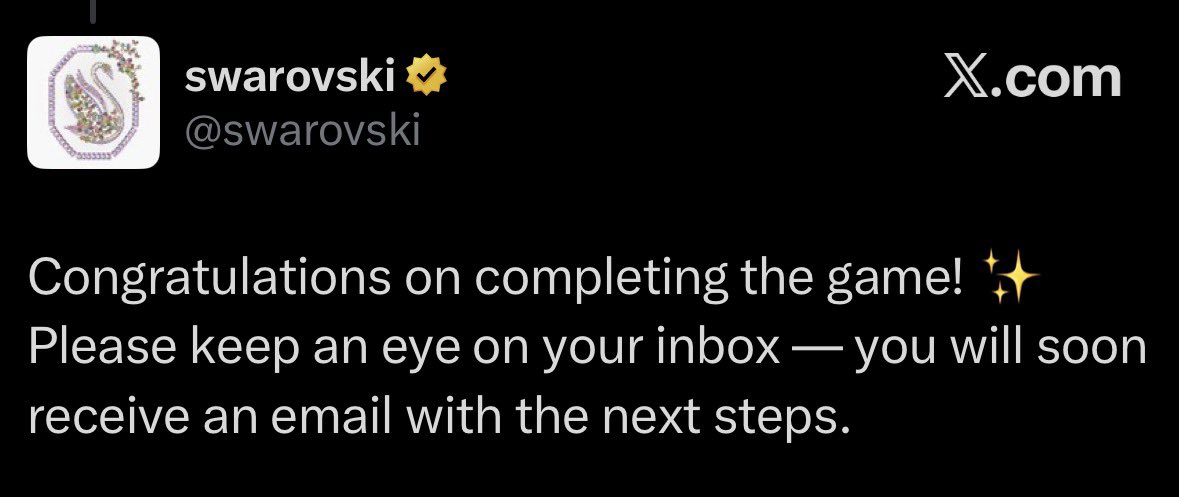Image resolution: width=1179 pixels, height=497 pixels.
Task: Click the X logo in the watermark
Action: click(969, 78)
